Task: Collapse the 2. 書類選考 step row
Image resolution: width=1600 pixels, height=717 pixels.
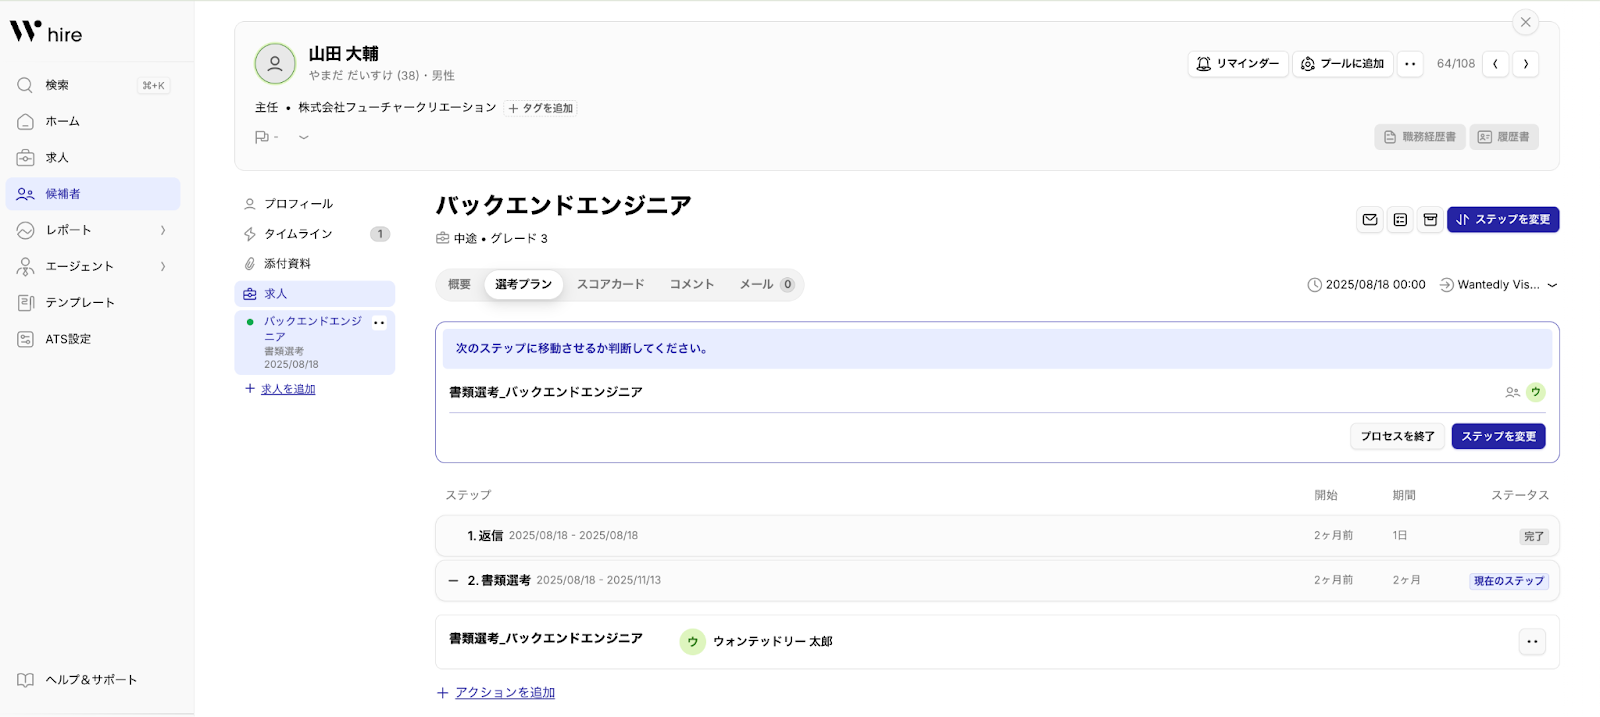Action: point(453,581)
